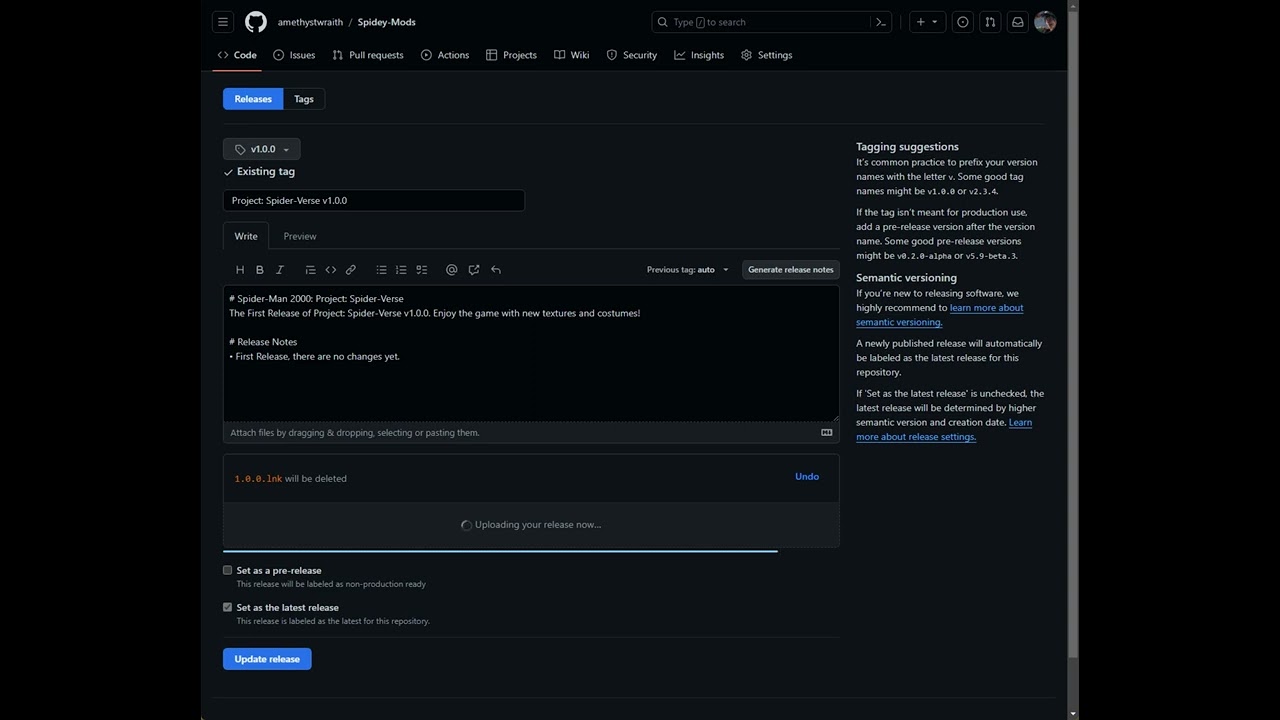The height and width of the screenshot is (720, 1280).
Task: Open the Previous tag: auto dropdown
Action: [x=688, y=270]
